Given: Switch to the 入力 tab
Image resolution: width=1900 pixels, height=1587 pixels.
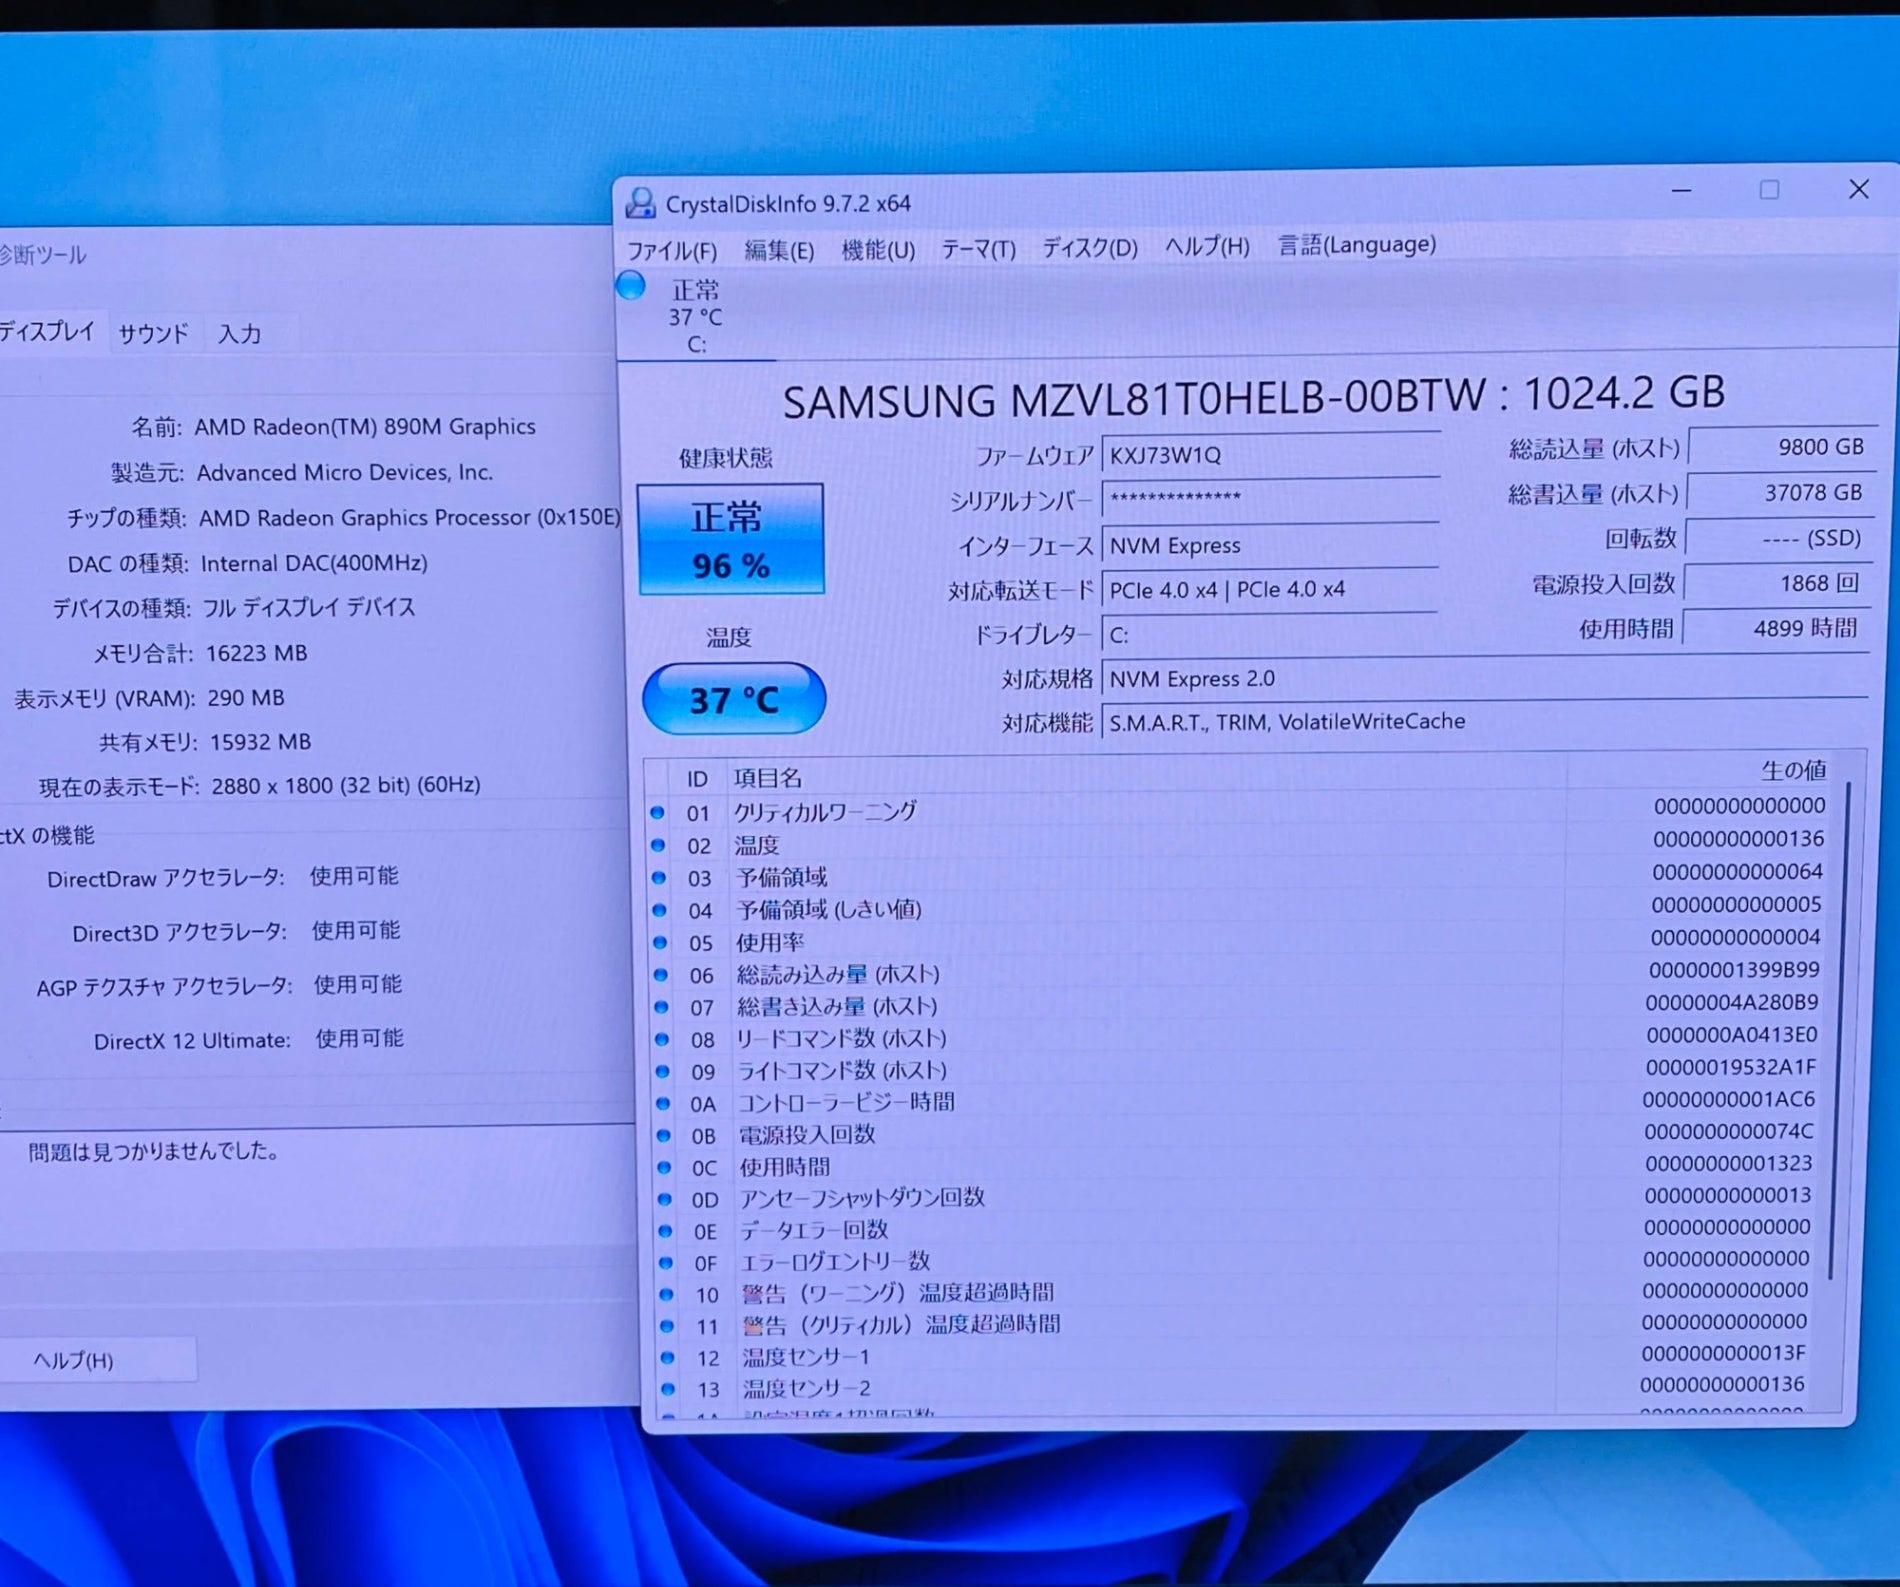Looking at the screenshot, I should coord(239,334).
